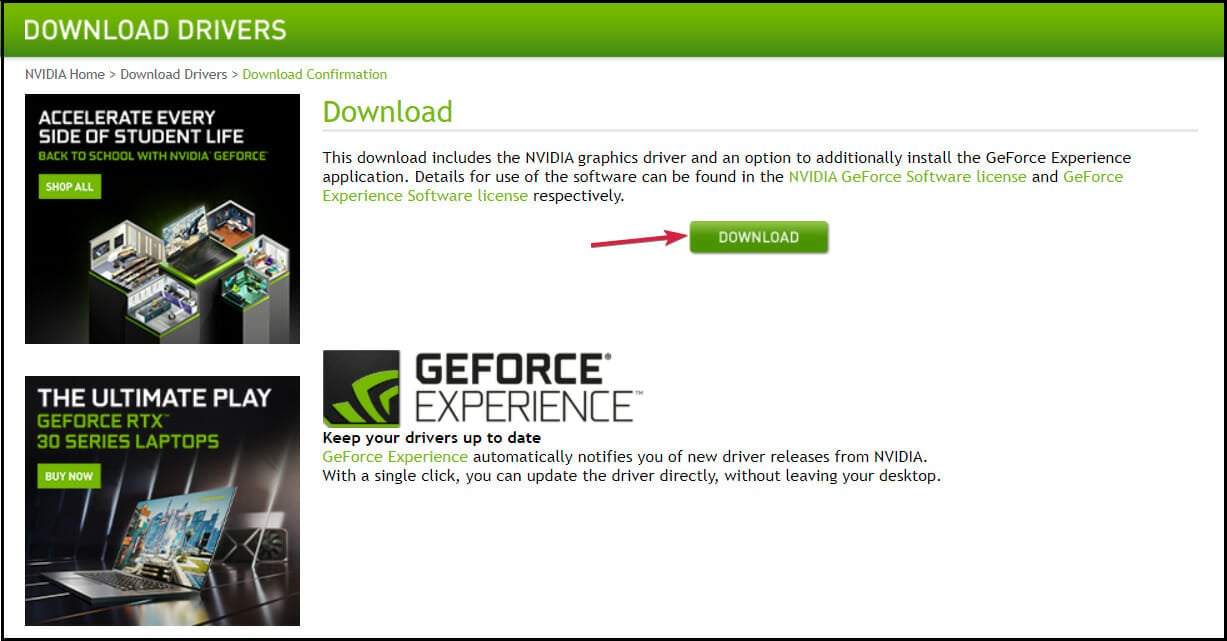Image resolution: width=1227 pixels, height=641 pixels.
Task: Click the GeForce Experience NVIDIA eye logo
Action: (x=362, y=388)
